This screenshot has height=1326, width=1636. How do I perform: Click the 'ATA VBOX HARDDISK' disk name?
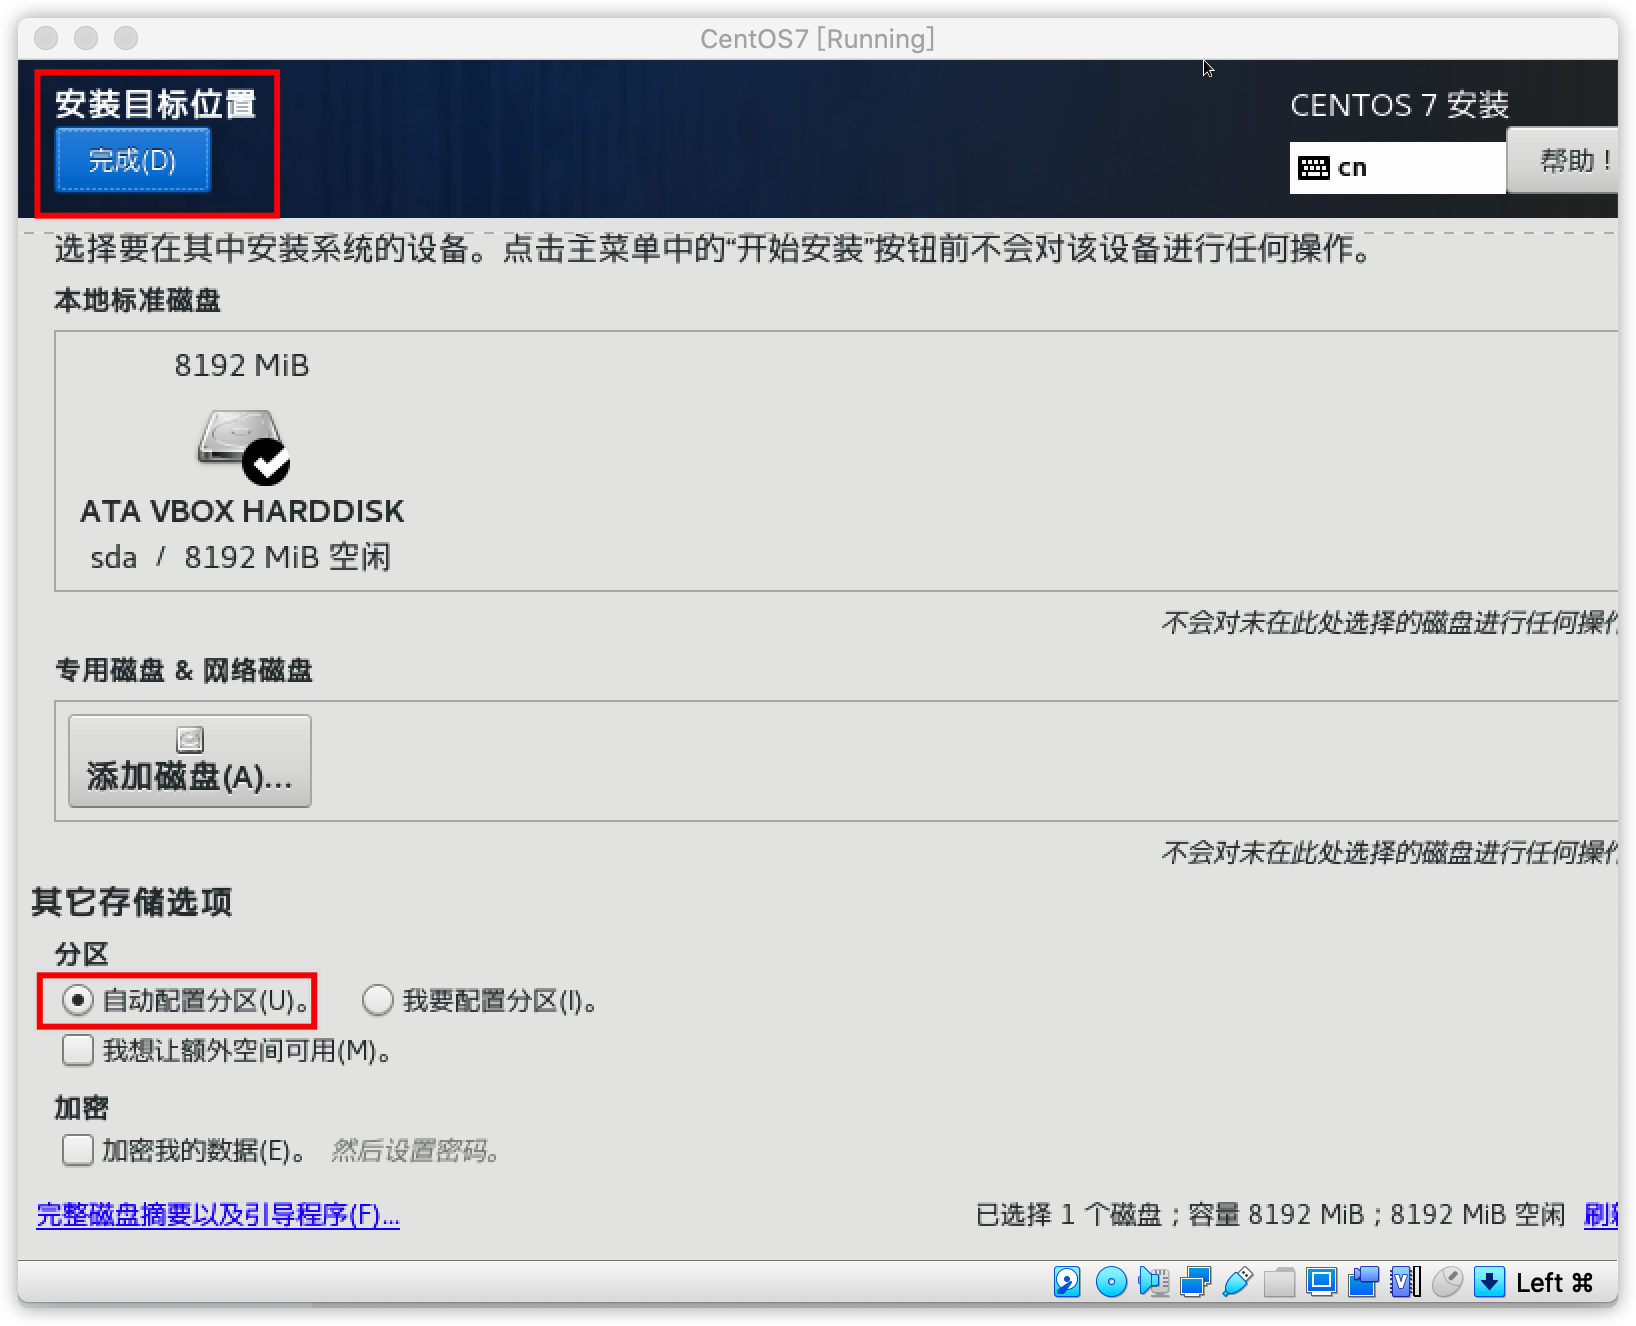point(242,511)
